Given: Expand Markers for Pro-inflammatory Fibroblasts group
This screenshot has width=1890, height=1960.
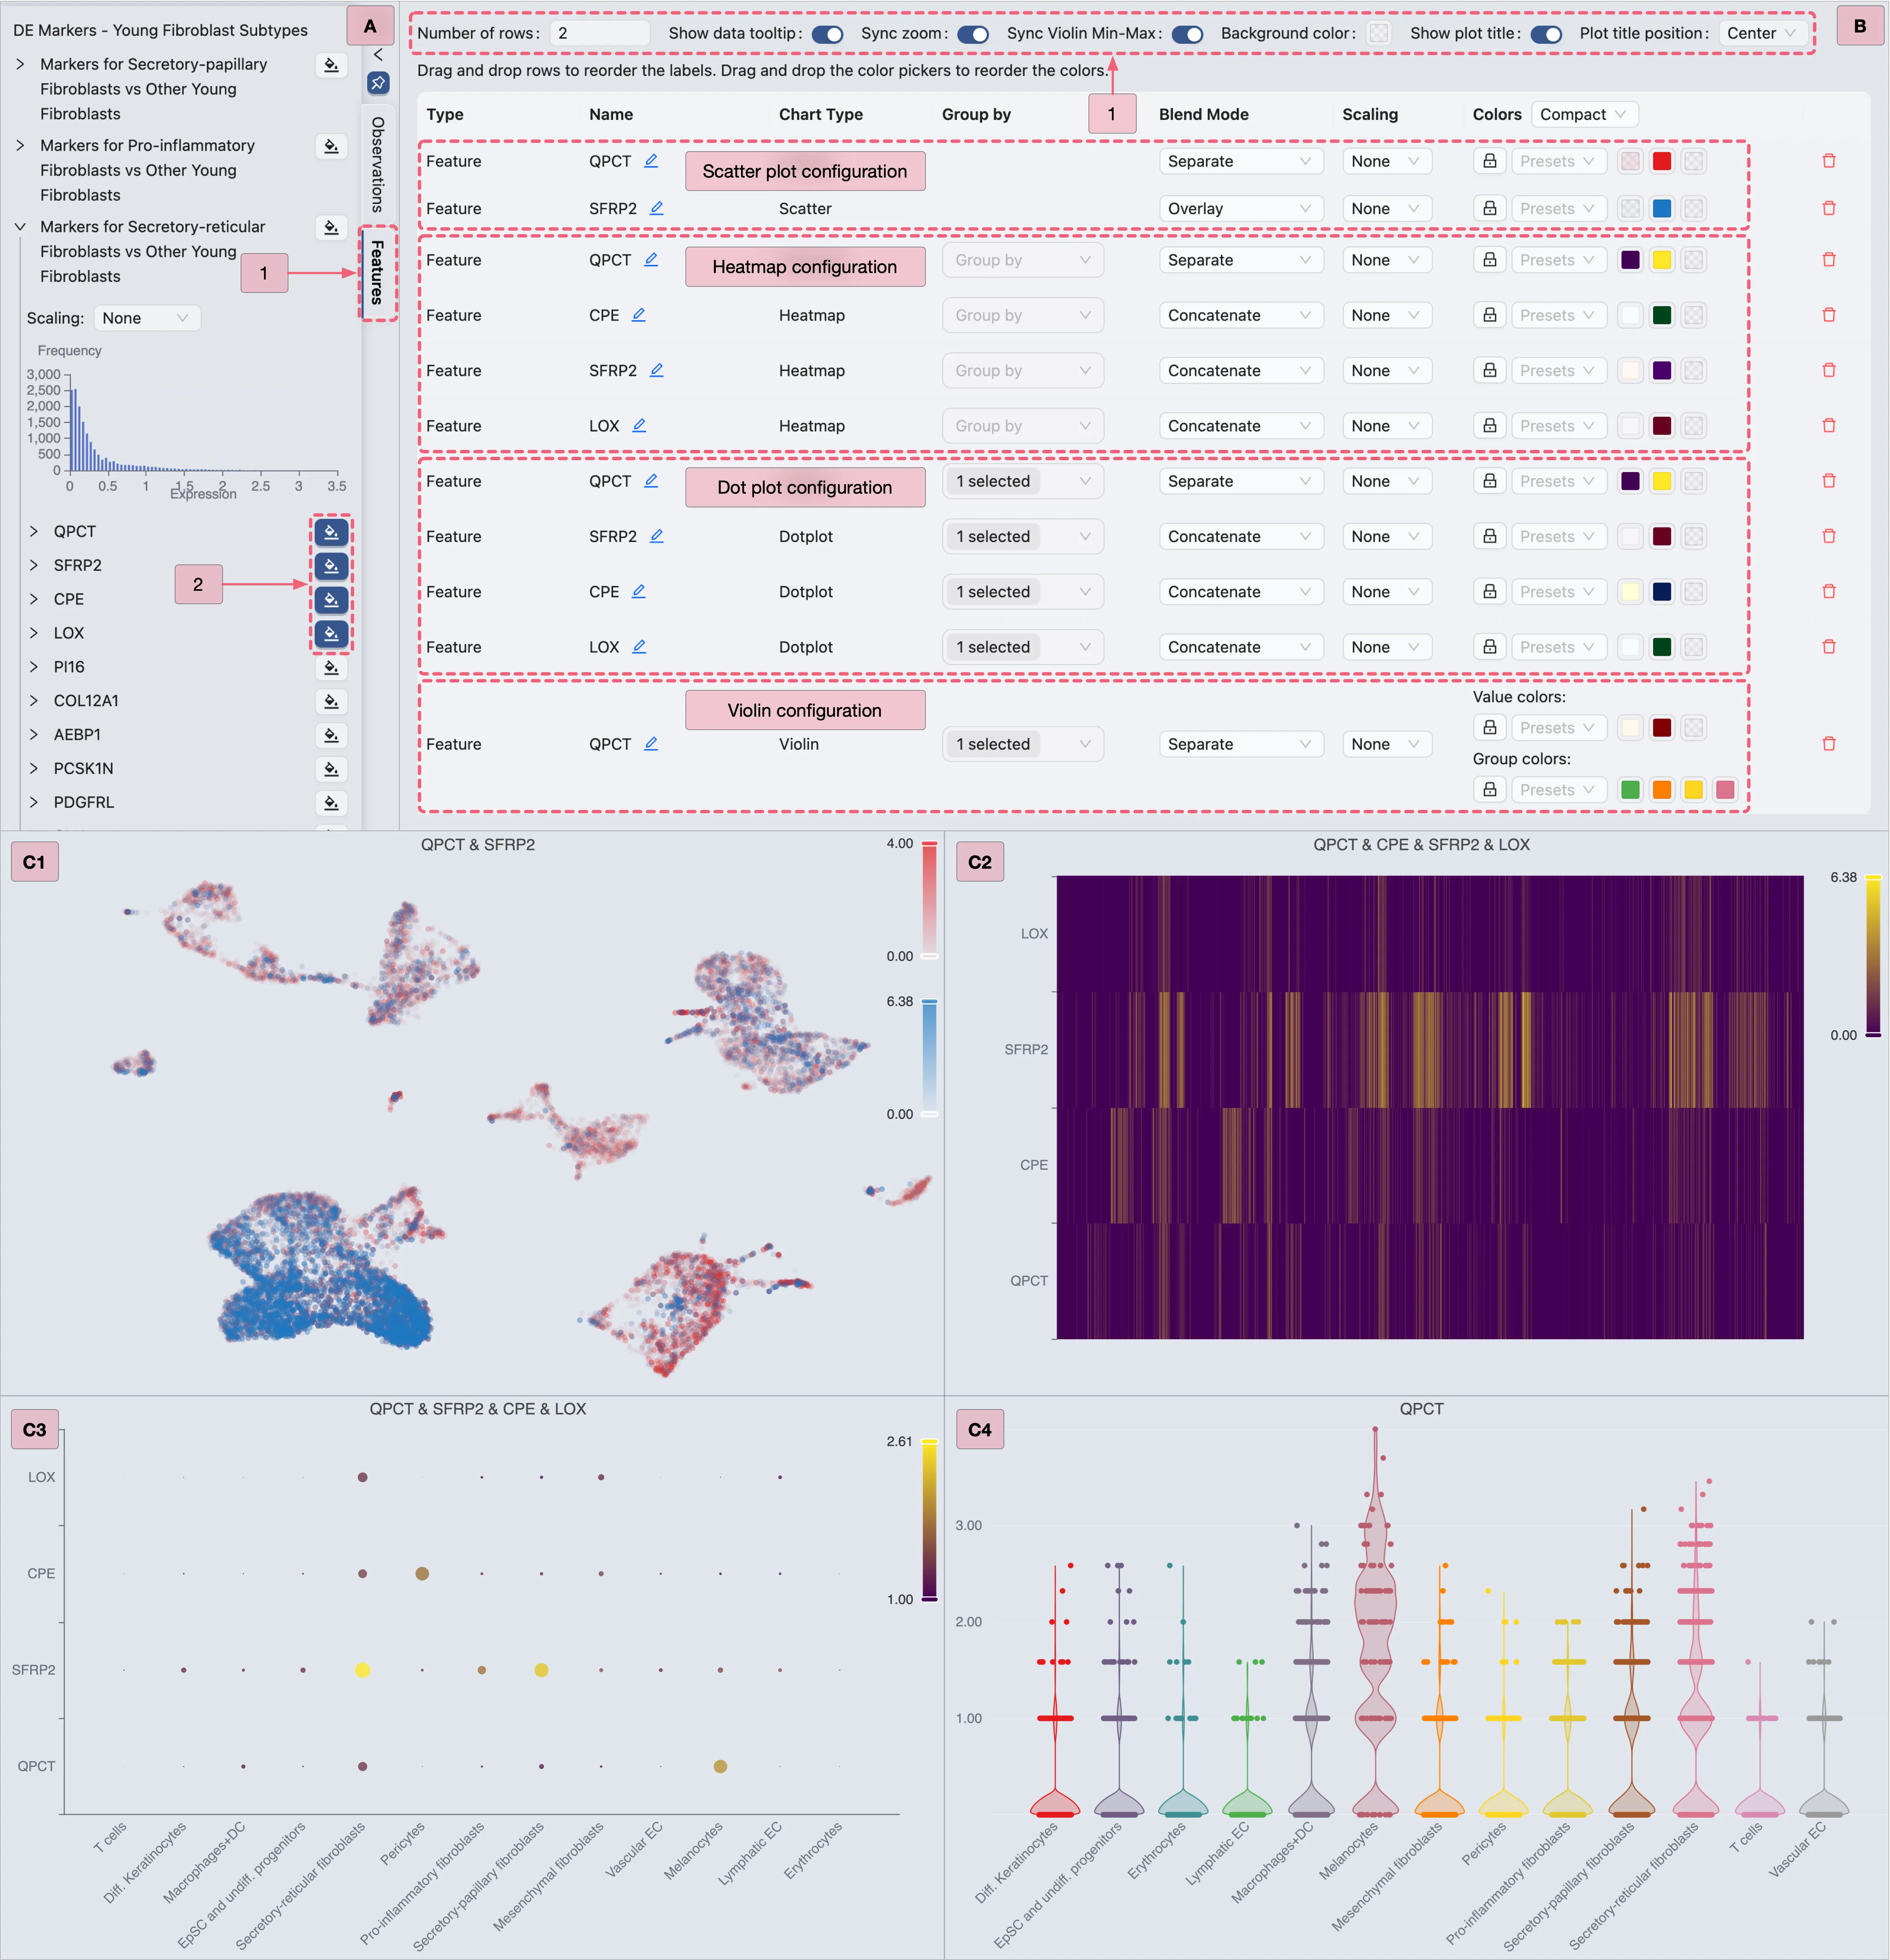Looking at the screenshot, I should pos(20,146).
